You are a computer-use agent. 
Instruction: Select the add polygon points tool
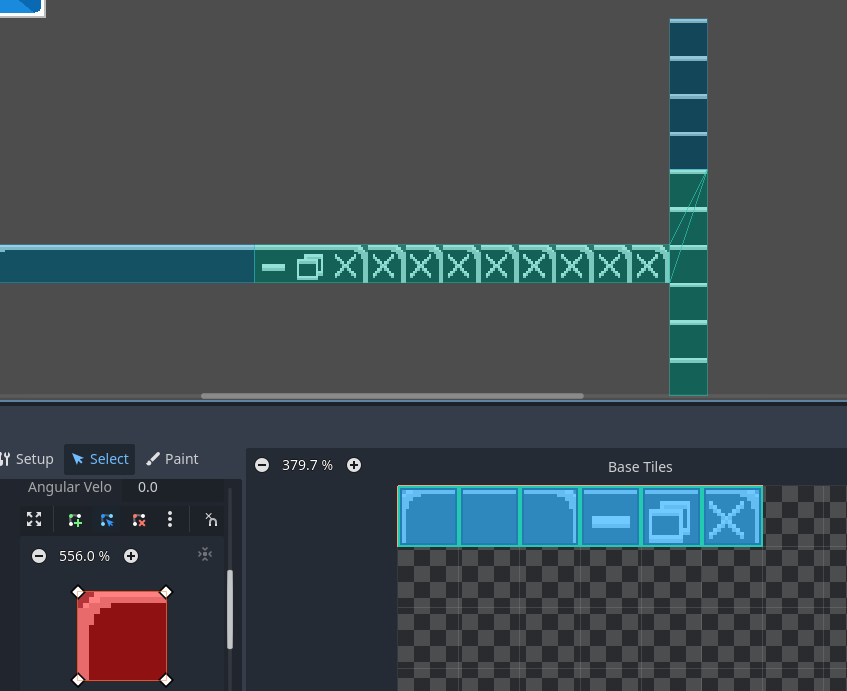pos(75,520)
